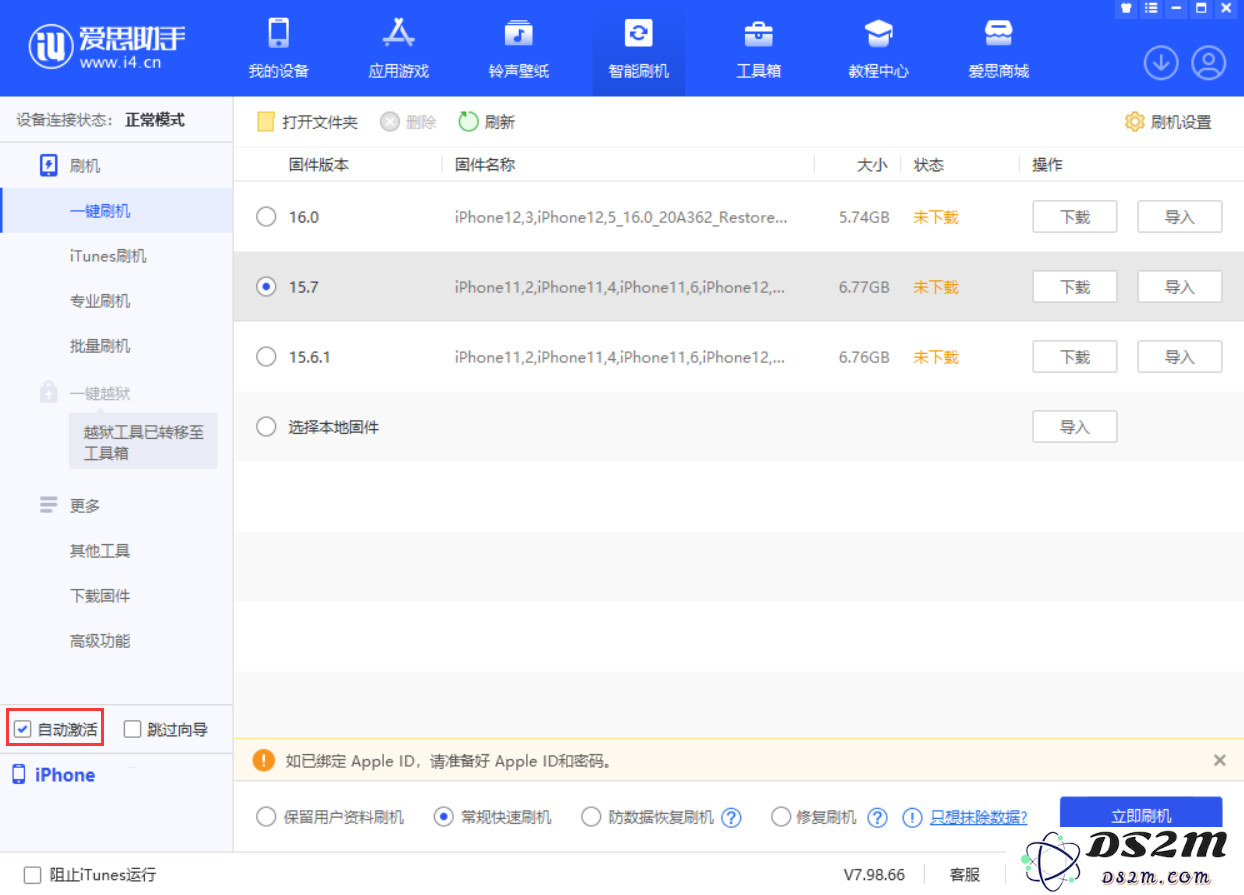
Task: Click the 固件版本 column header
Action: point(319,165)
